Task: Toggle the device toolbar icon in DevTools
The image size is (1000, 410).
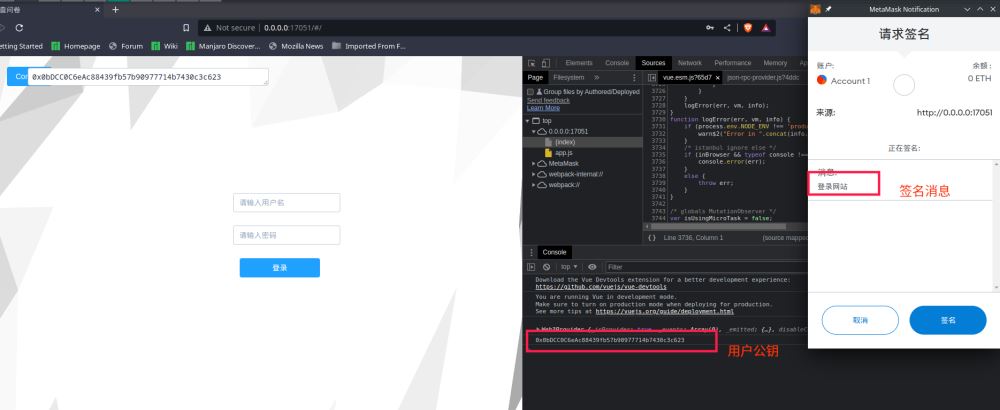Action: click(545, 63)
